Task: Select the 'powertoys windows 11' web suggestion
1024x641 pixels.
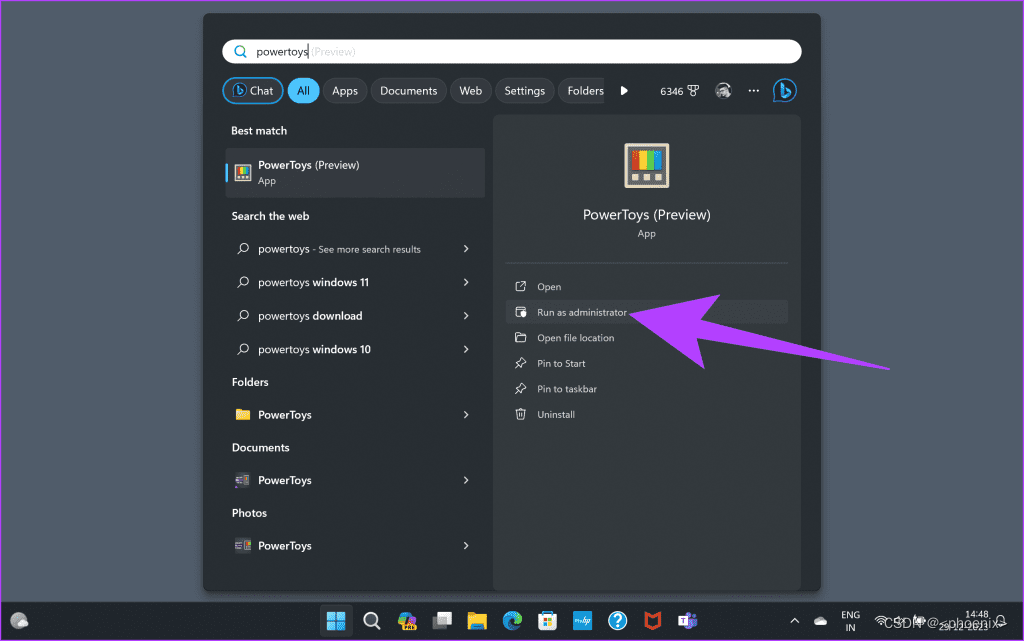Action: [x=355, y=282]
